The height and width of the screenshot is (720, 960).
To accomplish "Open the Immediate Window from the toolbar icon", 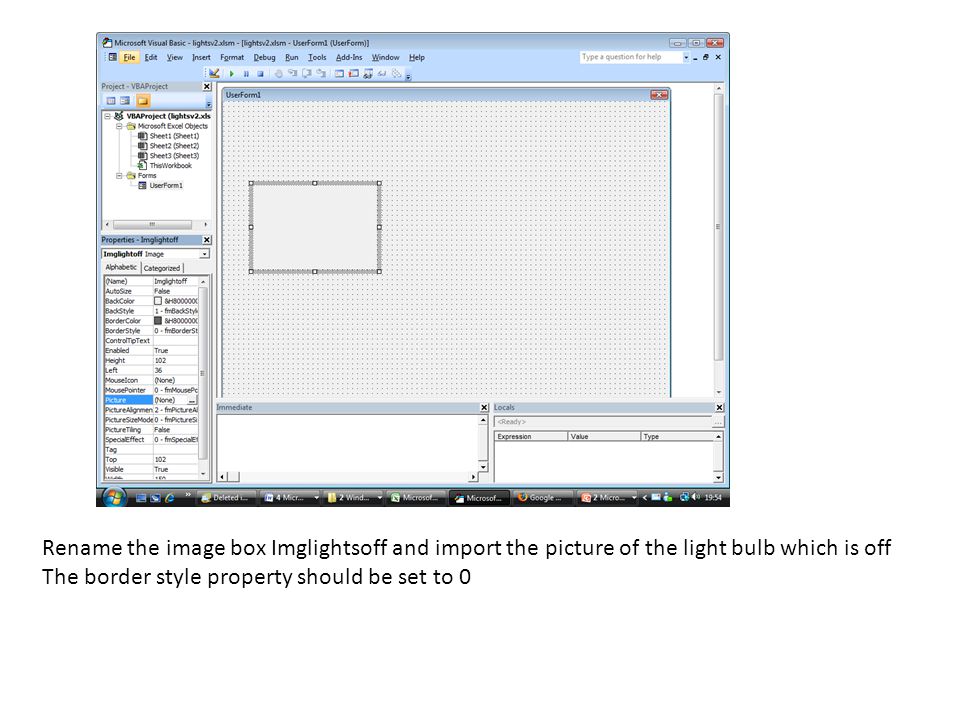I will [x=353, y=73].
